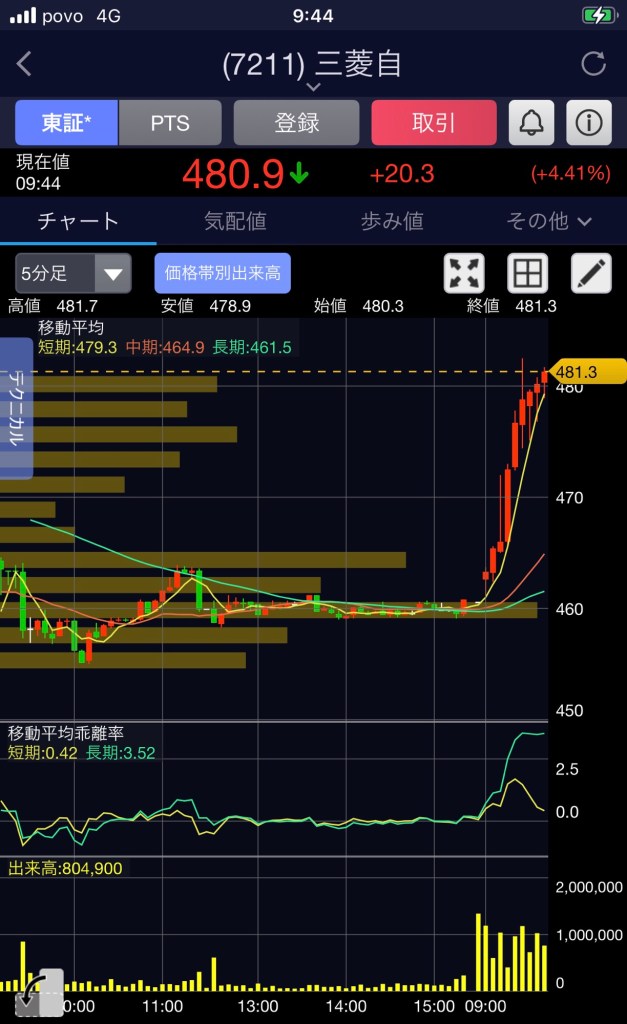Open the テクニカル side panel

tap(17, 408)
